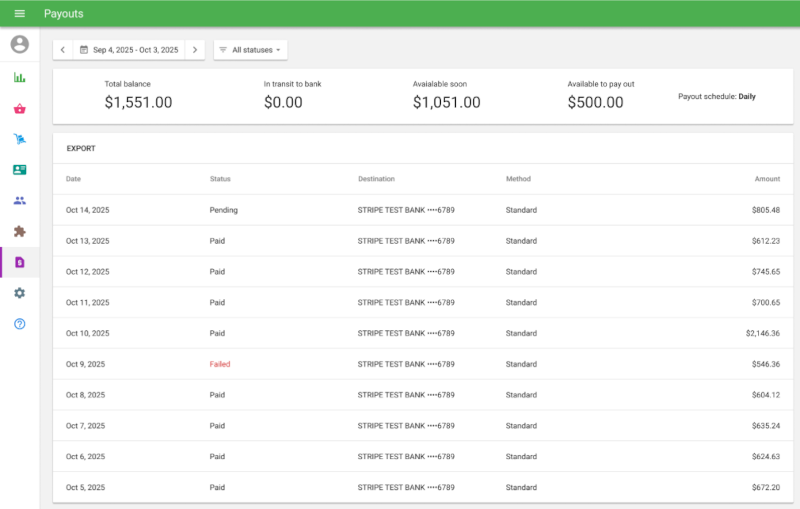Click the $1,051.00 available soon value
Screen dimensions: 800x509
coord(446,103)
